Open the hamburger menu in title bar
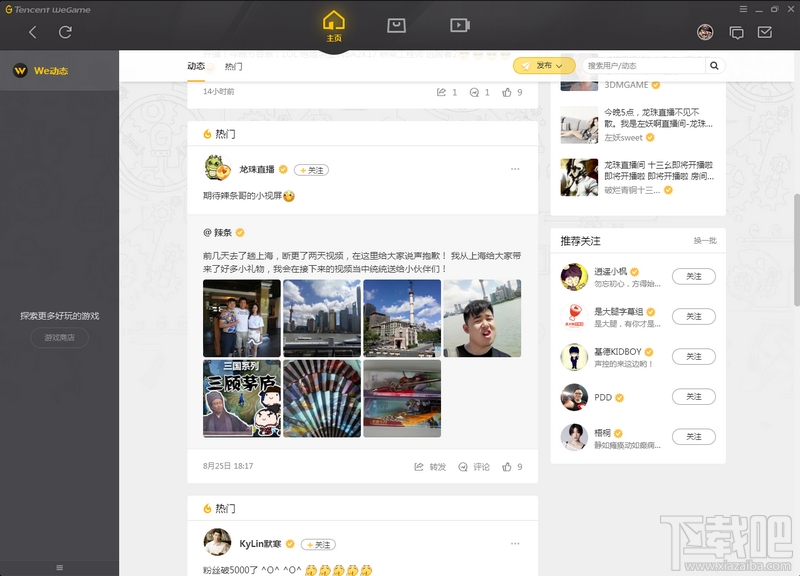Viewport: 800px width, 576px height. [743, 9]
